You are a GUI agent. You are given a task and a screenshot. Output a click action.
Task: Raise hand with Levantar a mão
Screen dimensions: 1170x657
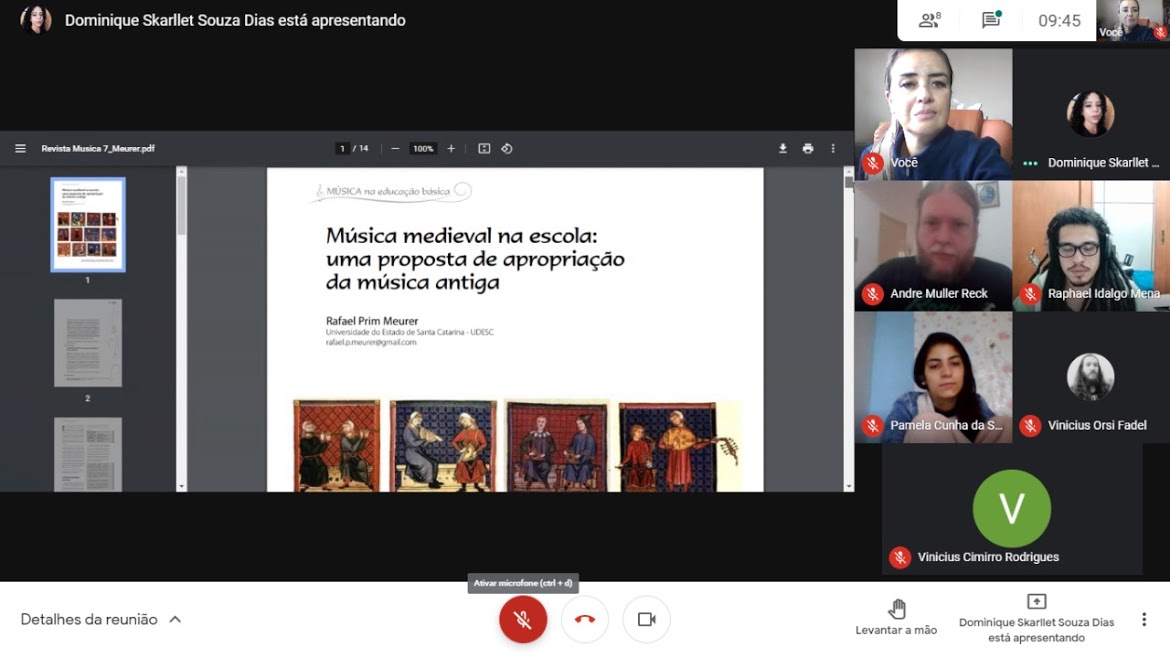(896, 618)
